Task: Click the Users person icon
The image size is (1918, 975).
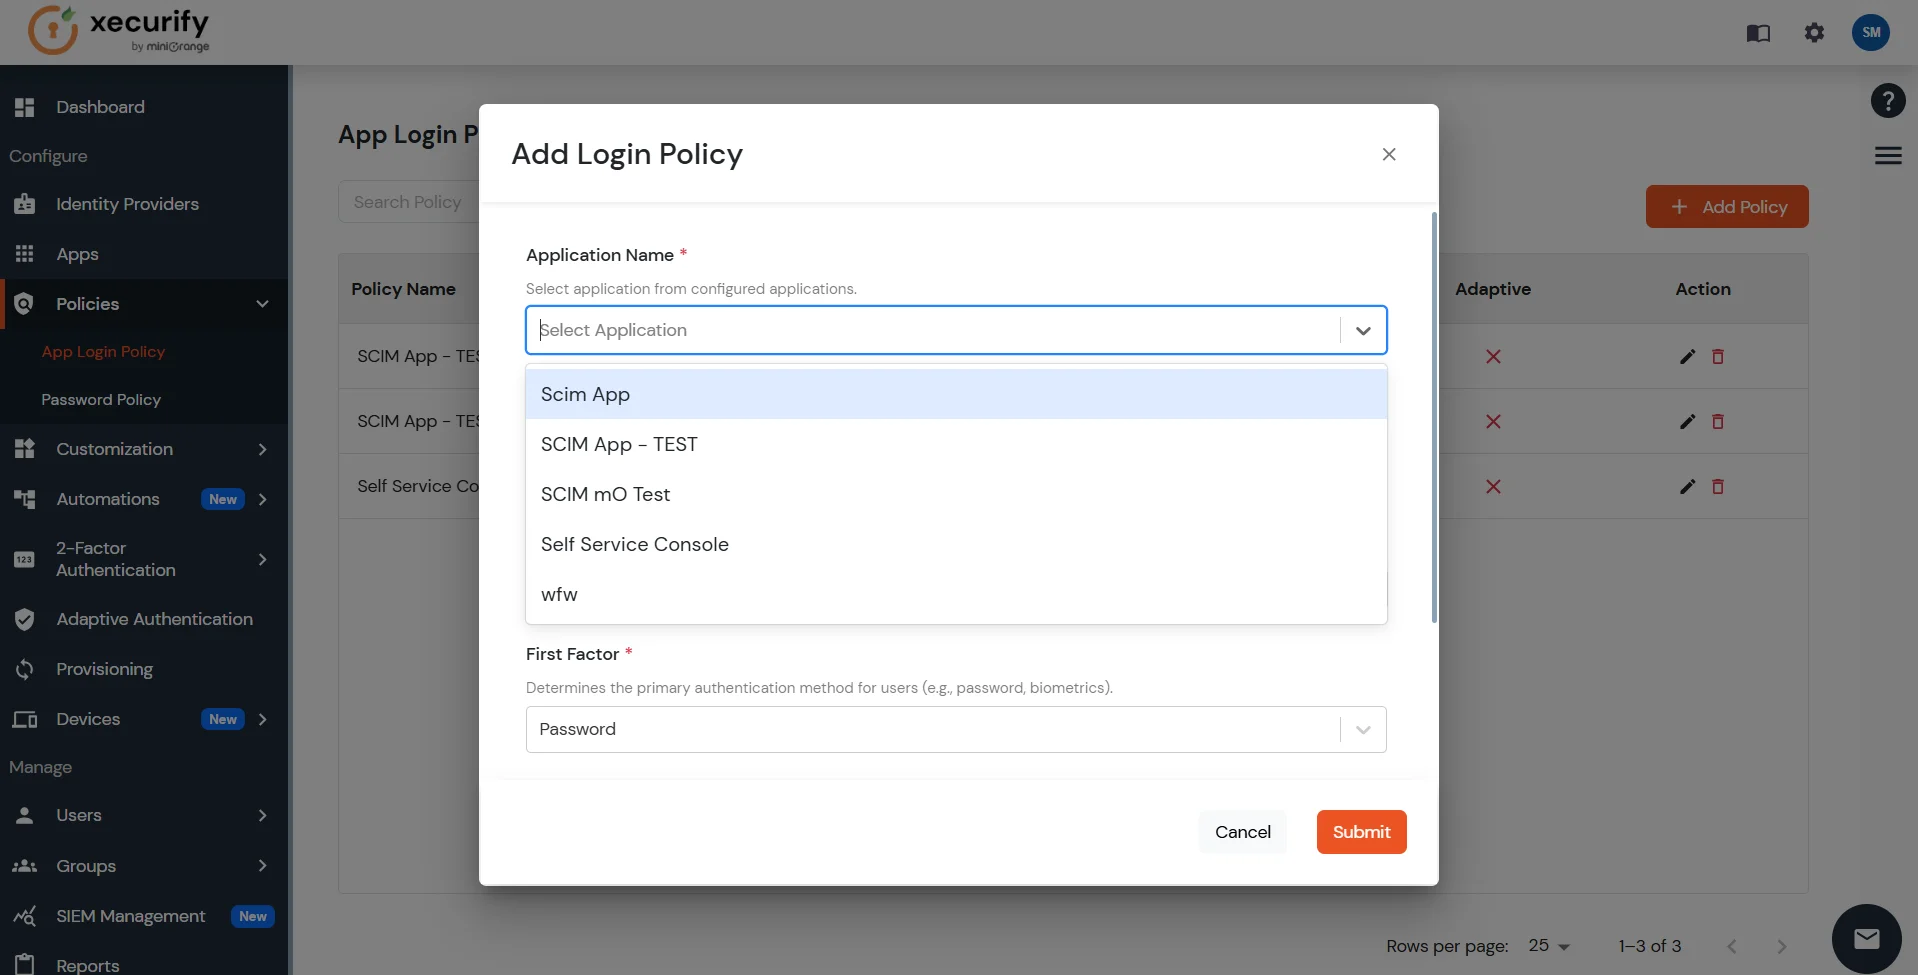Action: pyautogui.click(x=25, y=815)
